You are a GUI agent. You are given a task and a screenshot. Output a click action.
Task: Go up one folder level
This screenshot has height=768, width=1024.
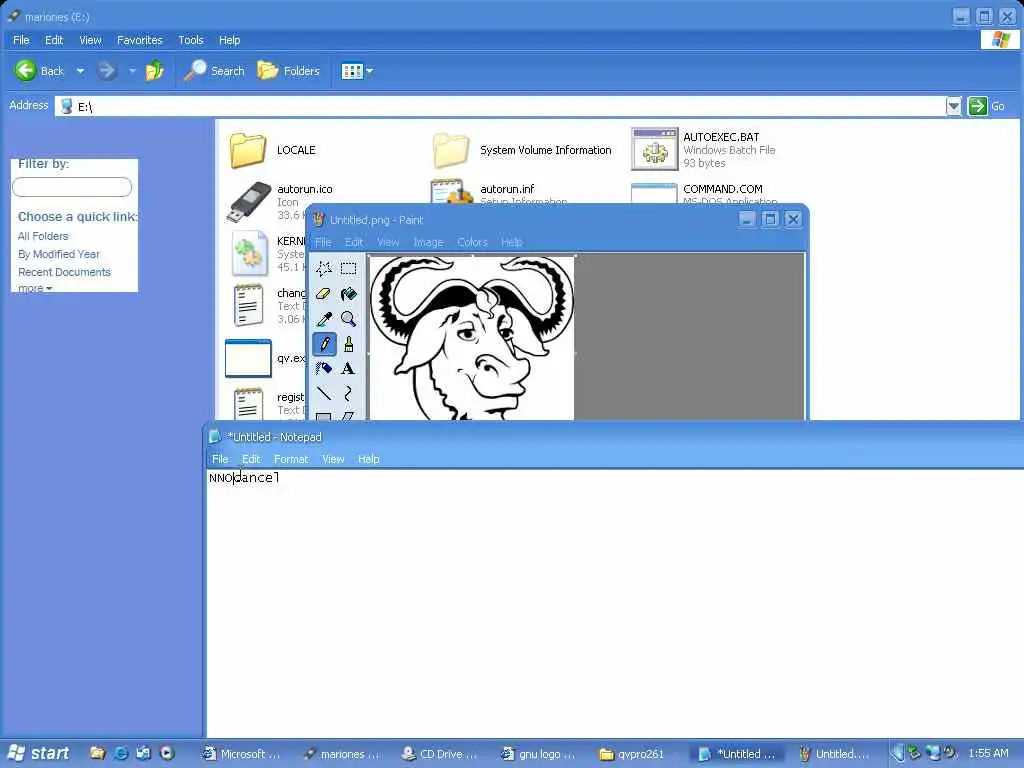[155, 71]
